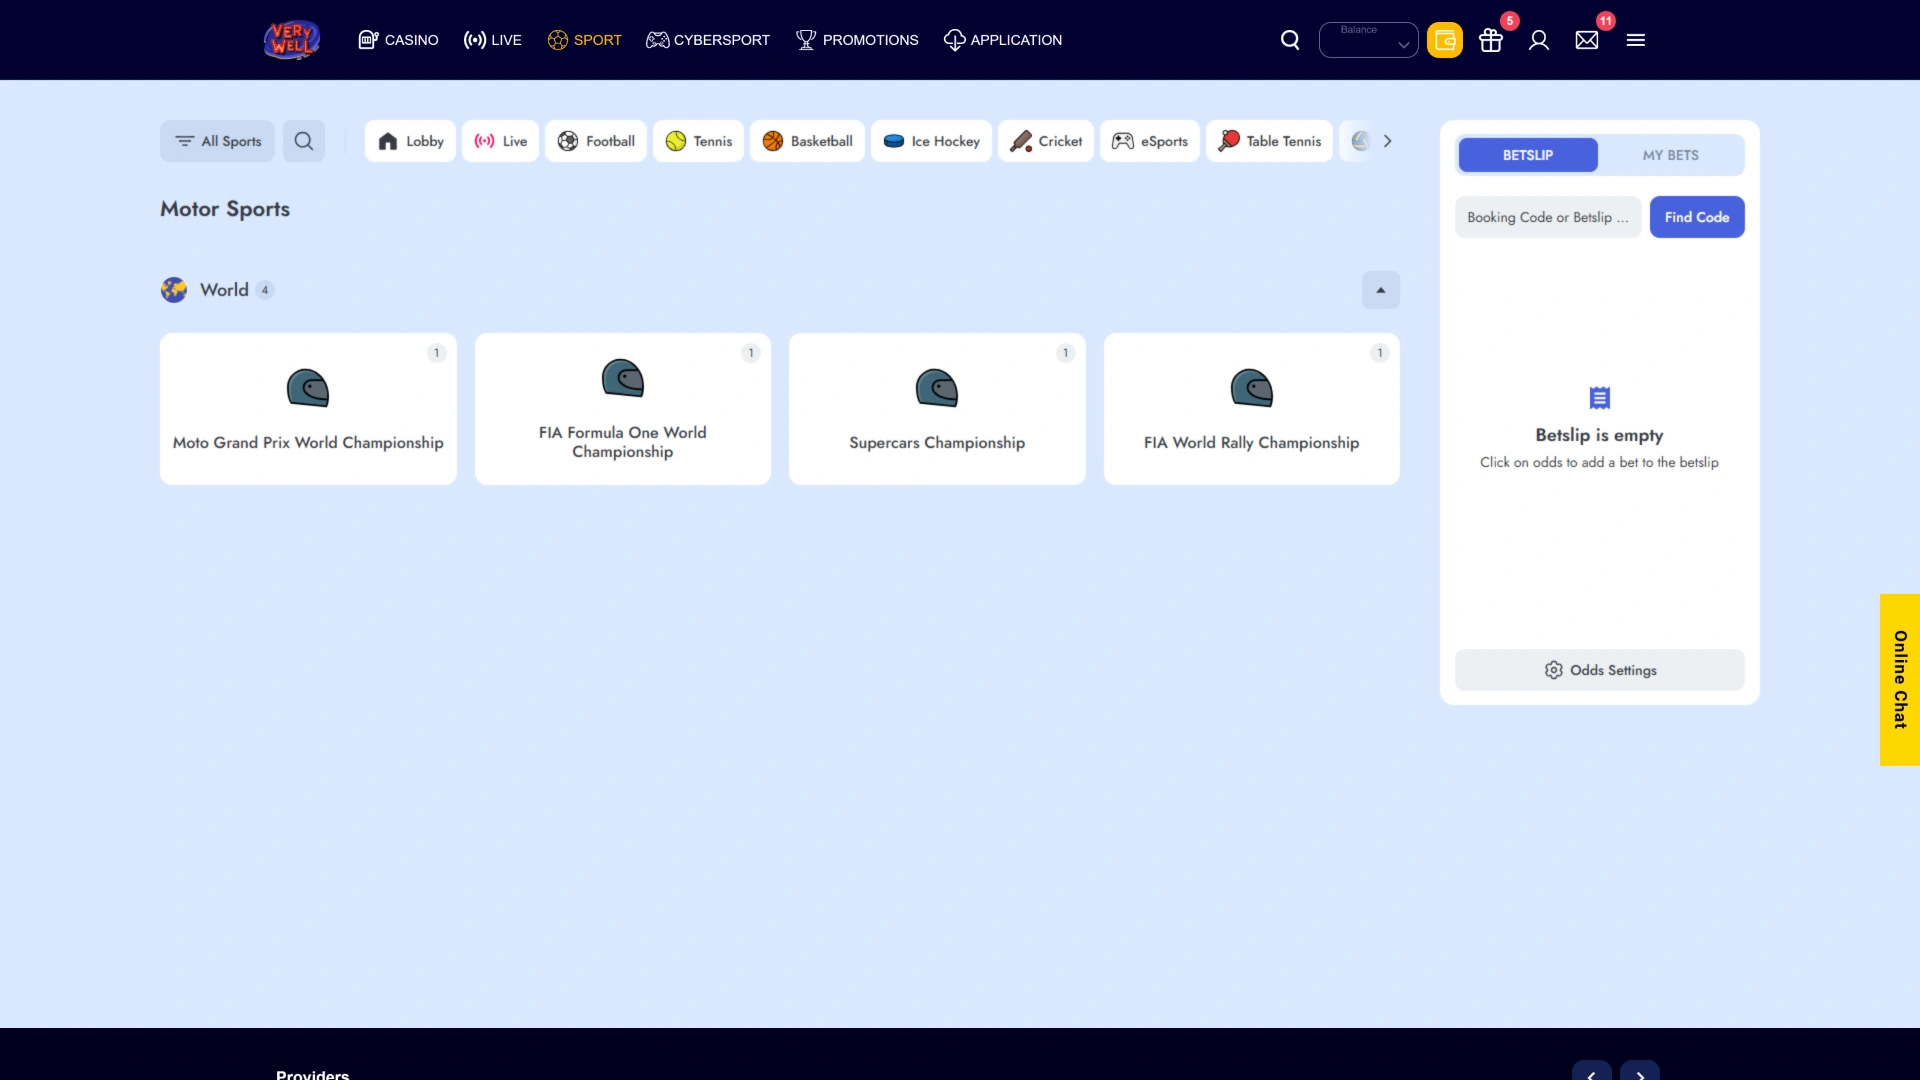Show more sports with right chevron

coord(1387,141)
